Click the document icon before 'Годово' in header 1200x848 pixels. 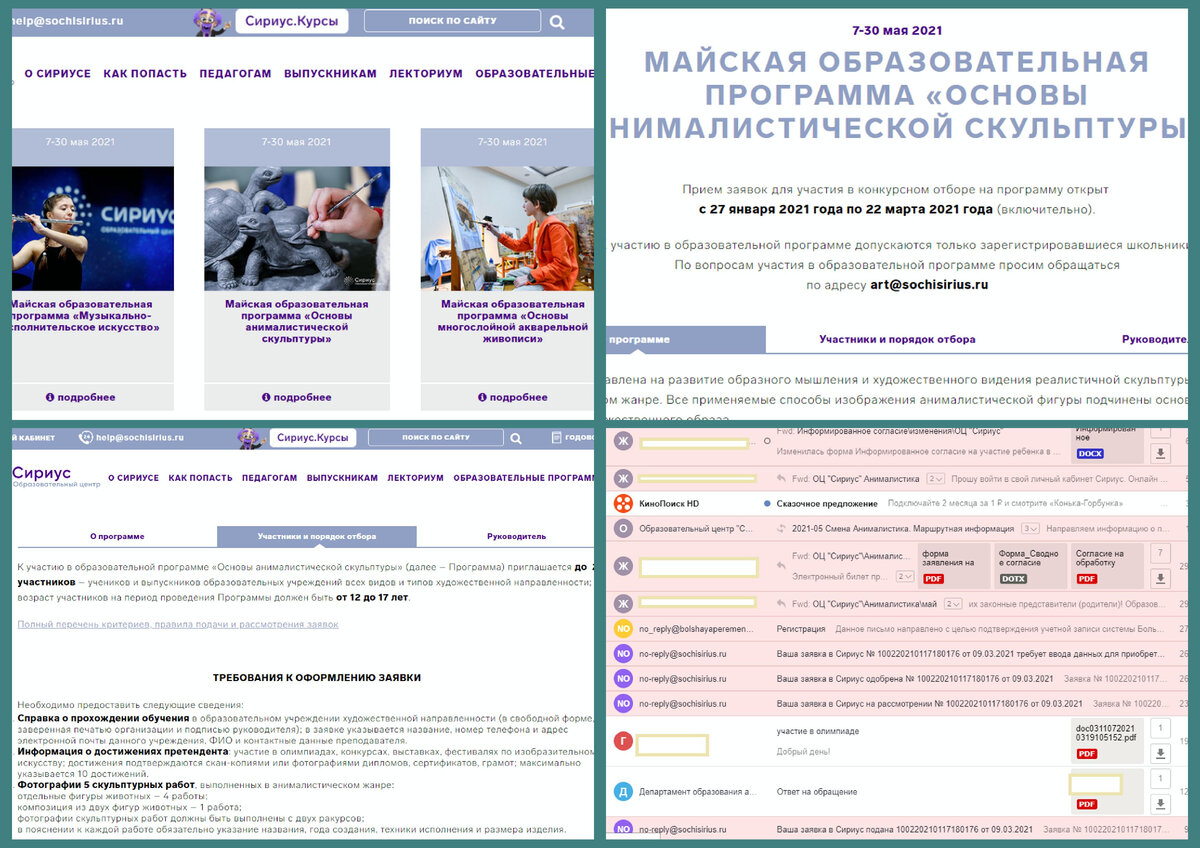point(557,438)
